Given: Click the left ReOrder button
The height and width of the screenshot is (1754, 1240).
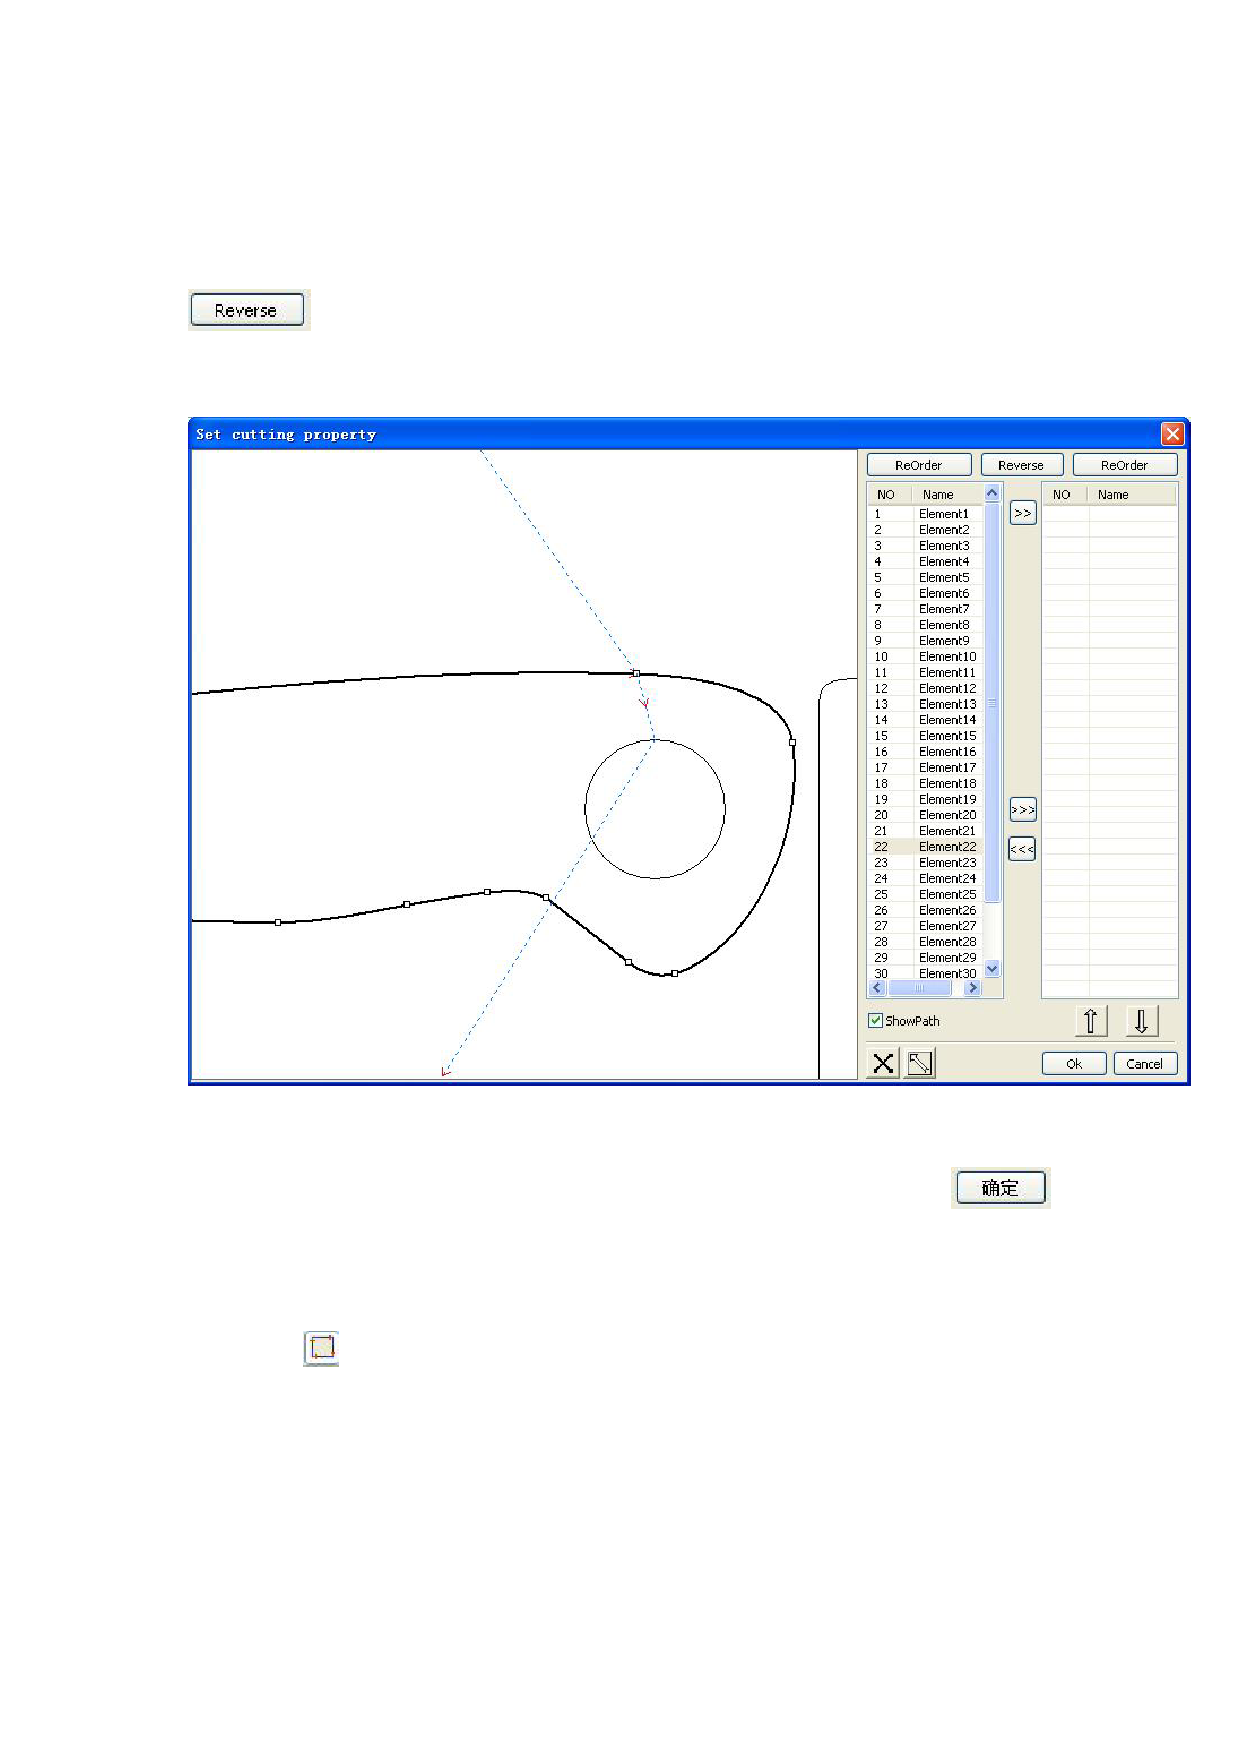Looking at the screenshot, I should click(x=918, y=465).
